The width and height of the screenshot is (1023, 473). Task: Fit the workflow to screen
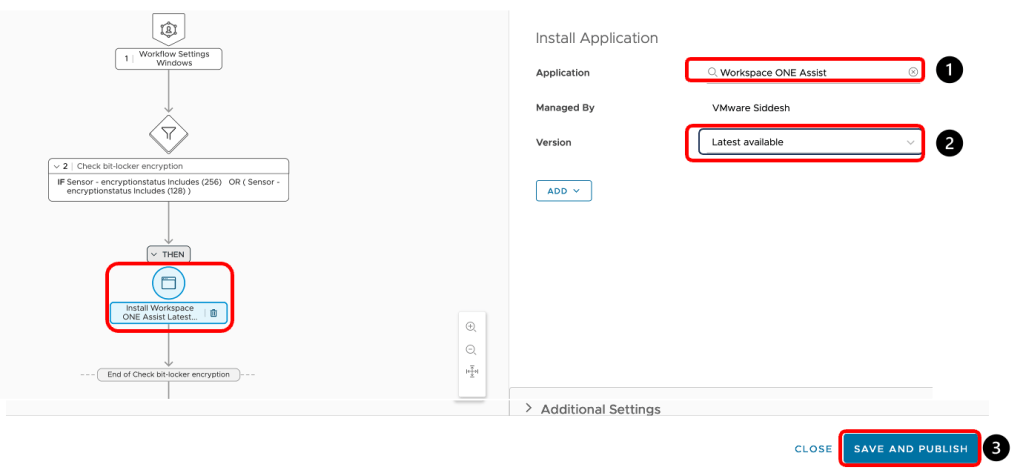click(x=471, y=373)
